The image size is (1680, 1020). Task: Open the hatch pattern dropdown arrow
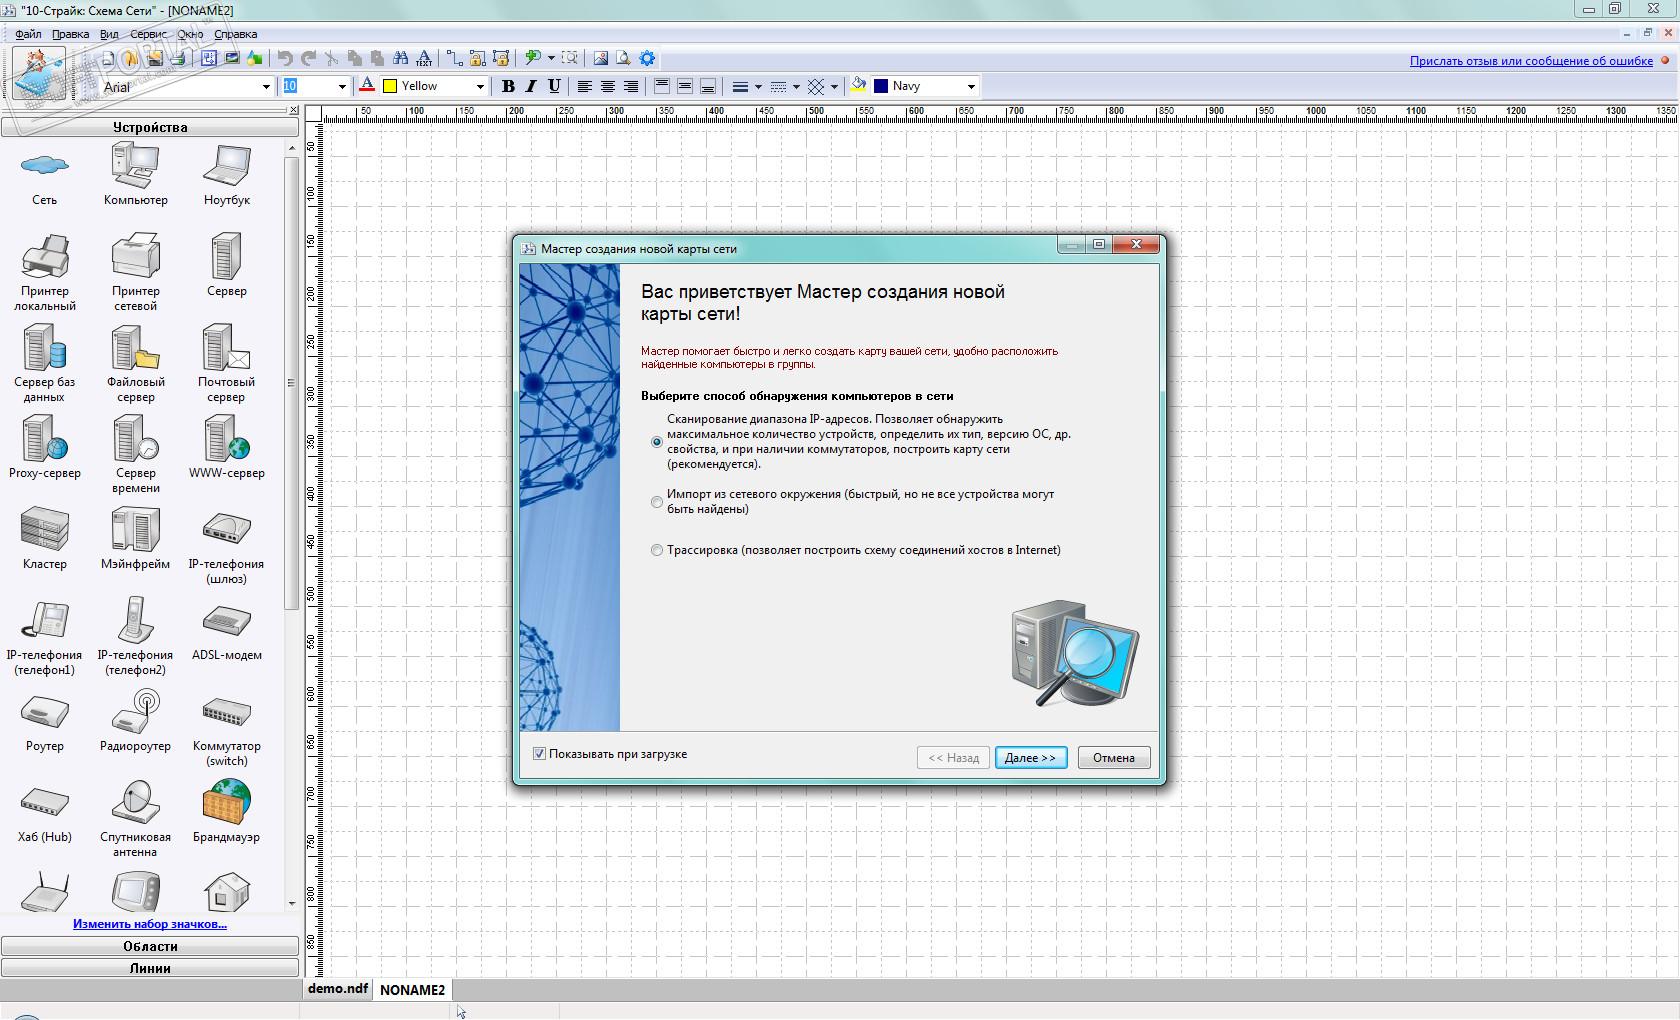coord(834,86)
